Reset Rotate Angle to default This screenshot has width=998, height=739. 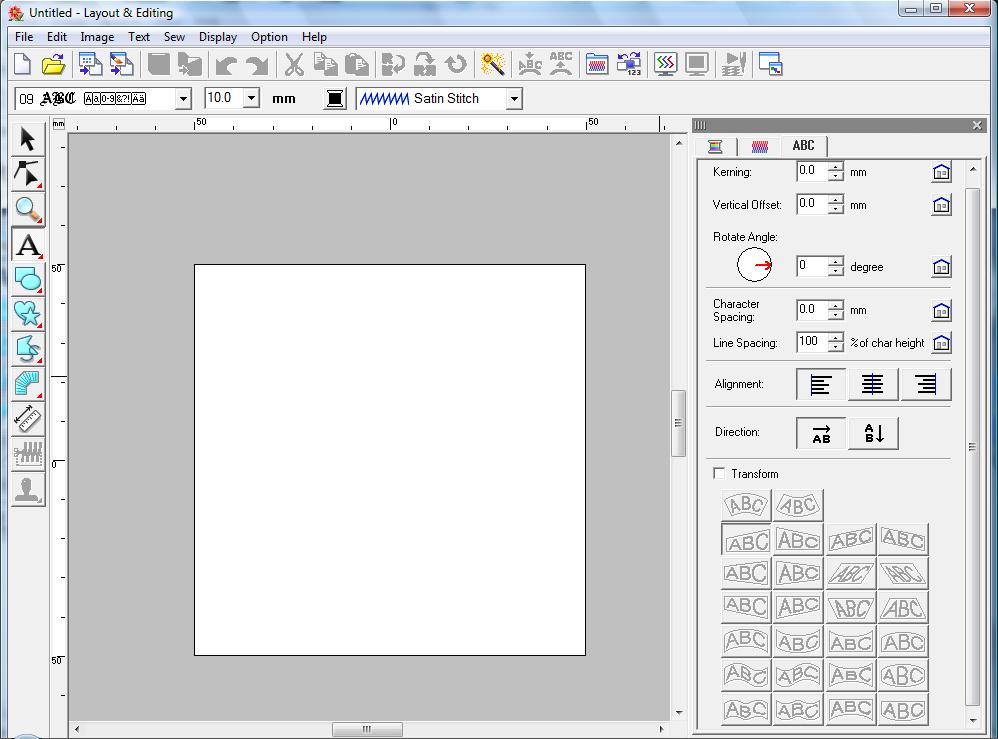point(941,267)
